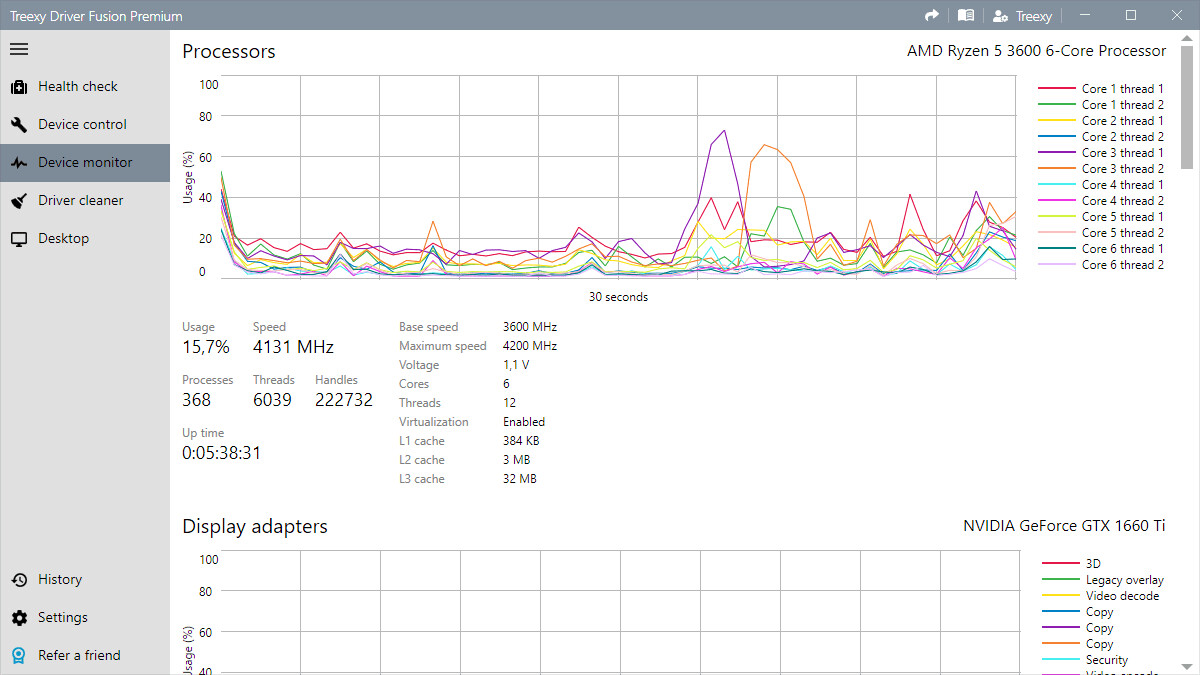
Task: Open the Desktop section
Action: (64, 238)
